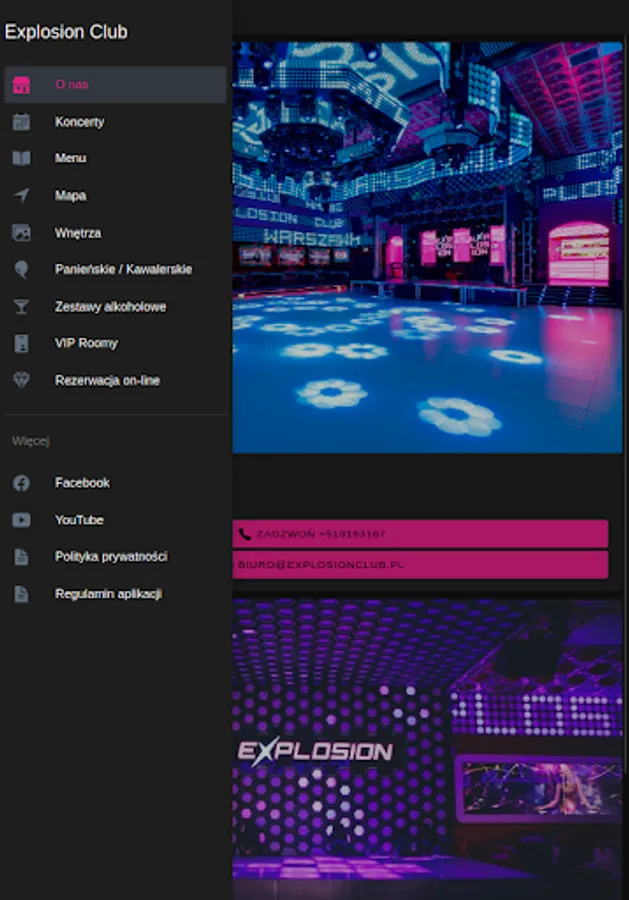Click the YouTube play icon

point(21,520)
